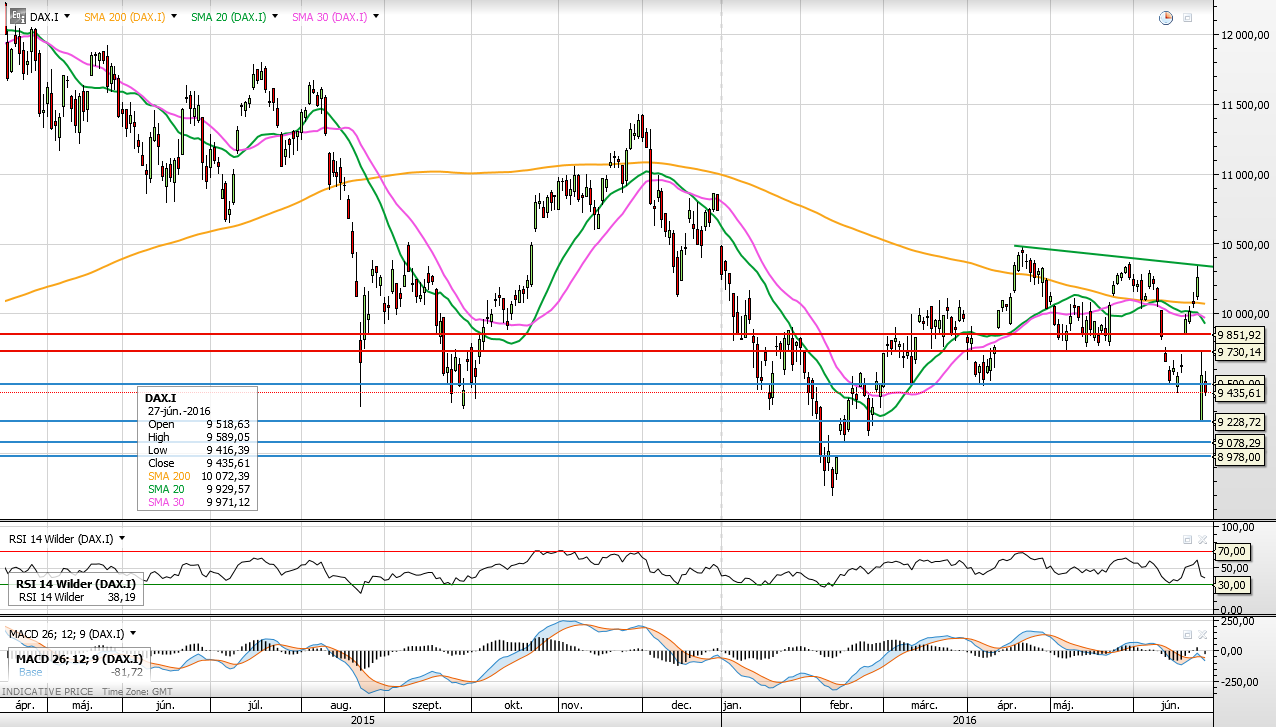Click the aug. month label on time axis

[x=342, y=705]
